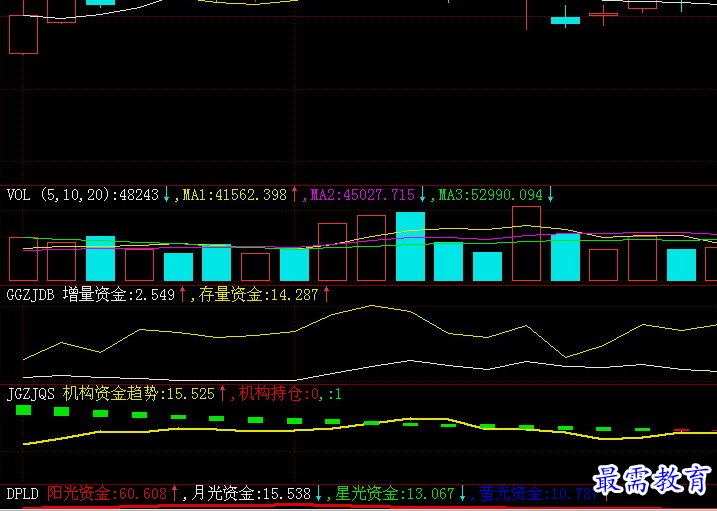Image resolution: width=717 pixels, height=511 pixels.
Task: Click the red up arrow after MA1 value
Action: tap(295, 194)
